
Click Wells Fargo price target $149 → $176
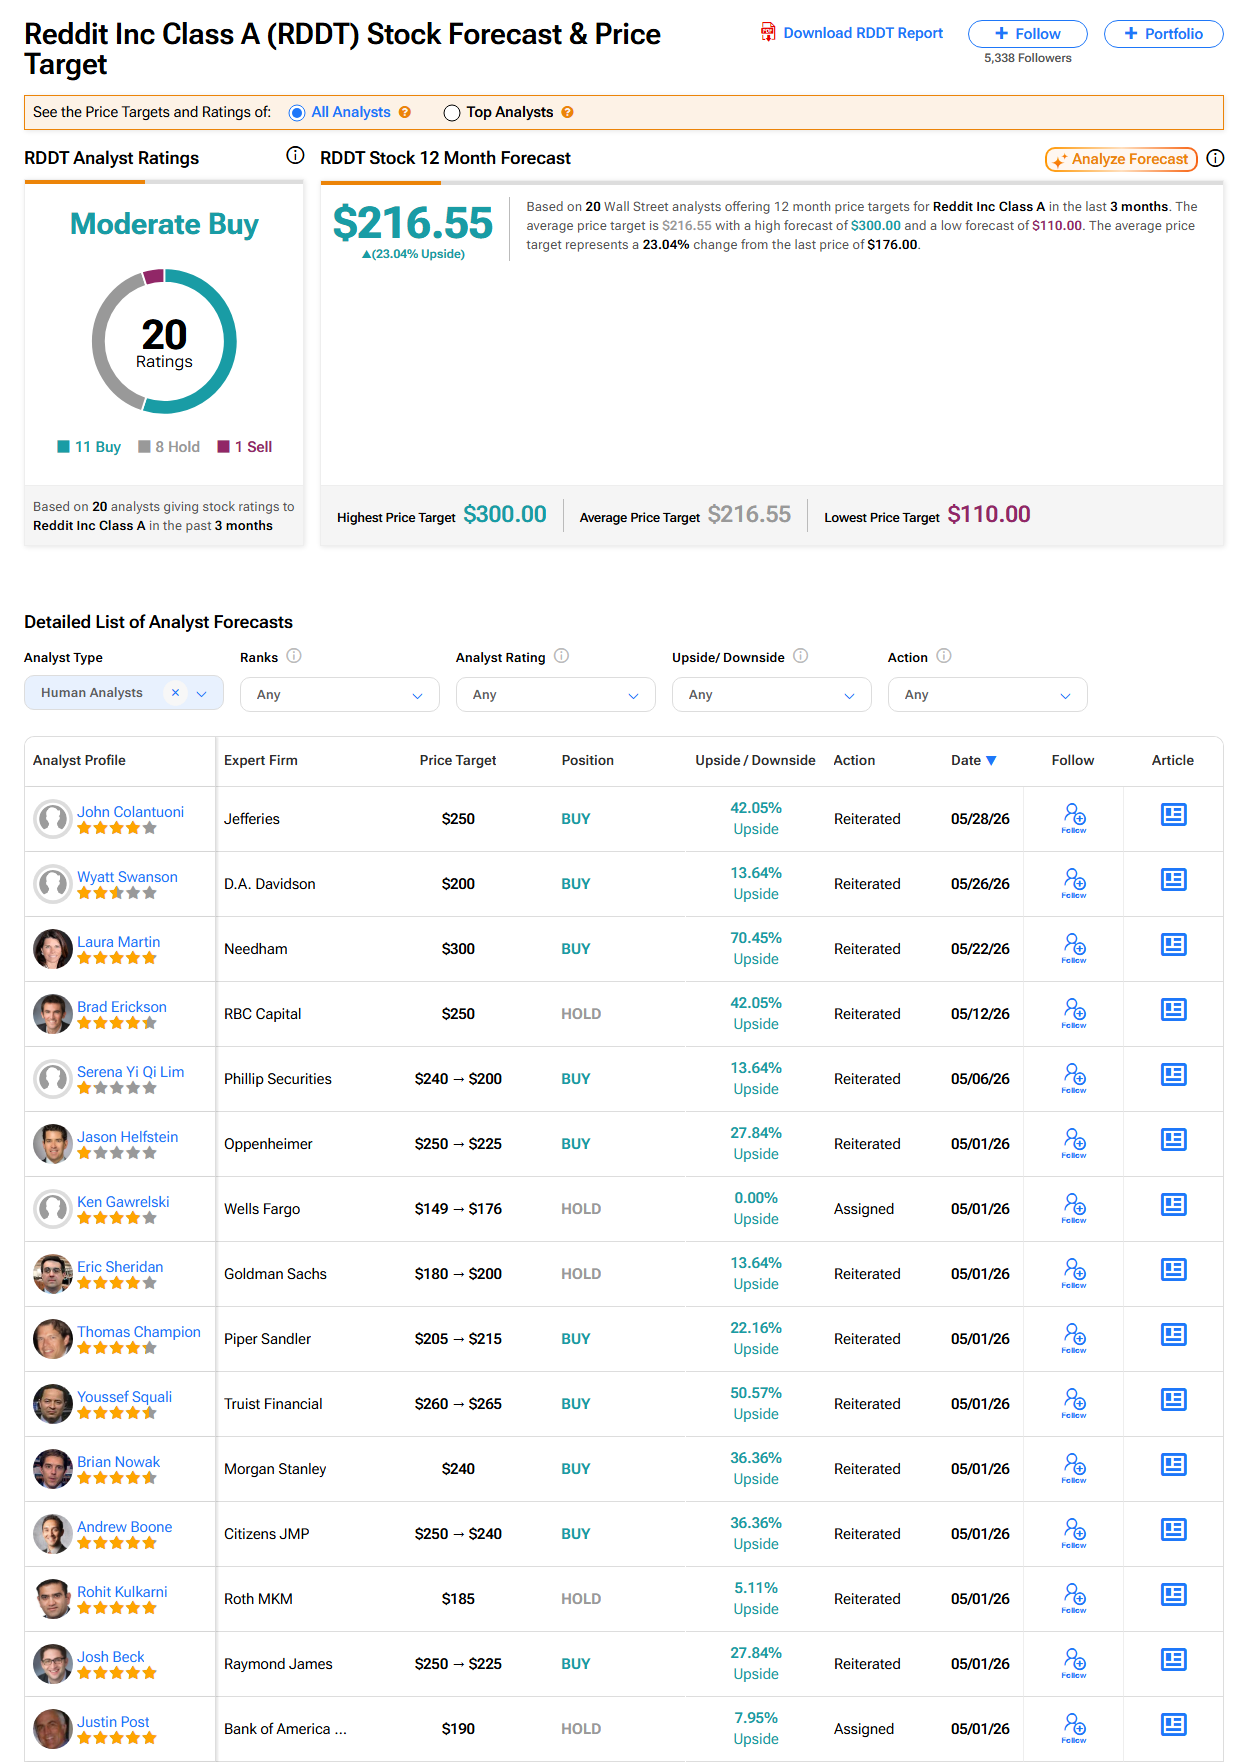coord(458,1209)
